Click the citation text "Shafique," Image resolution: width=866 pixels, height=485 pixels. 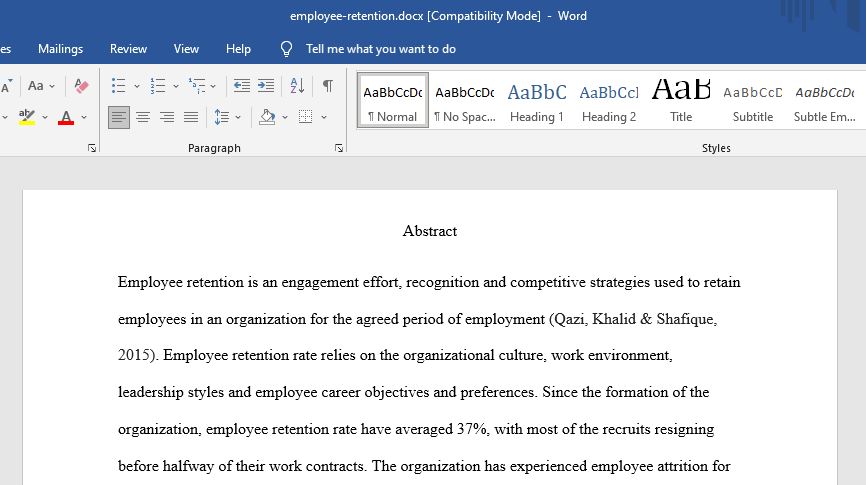[687, 319]
